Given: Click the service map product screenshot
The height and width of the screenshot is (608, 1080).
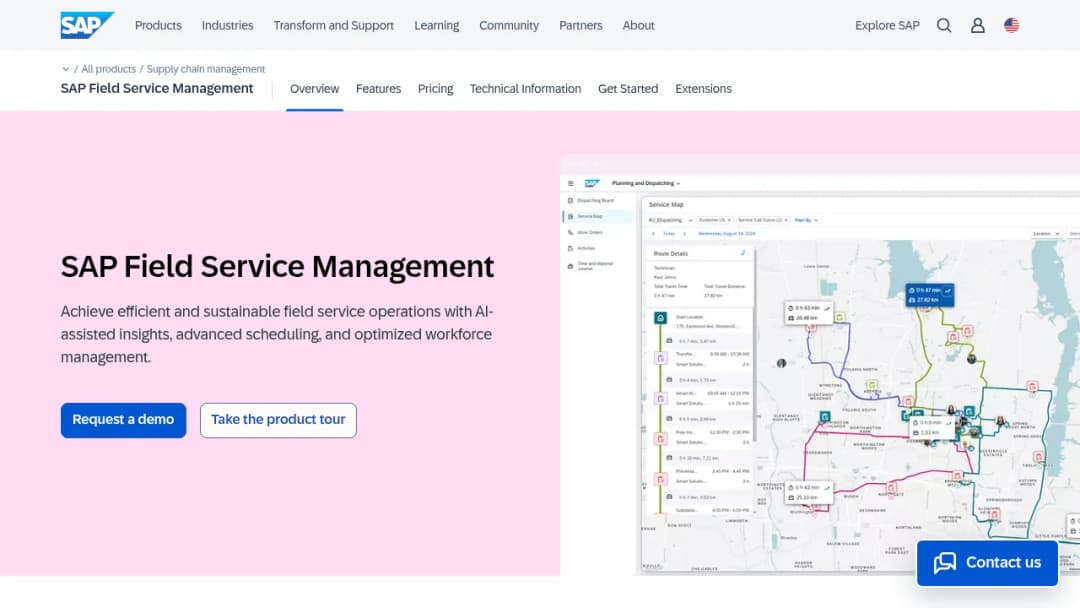Looking at the screenshot, I should pyautogui.click(x=820, y=365).
